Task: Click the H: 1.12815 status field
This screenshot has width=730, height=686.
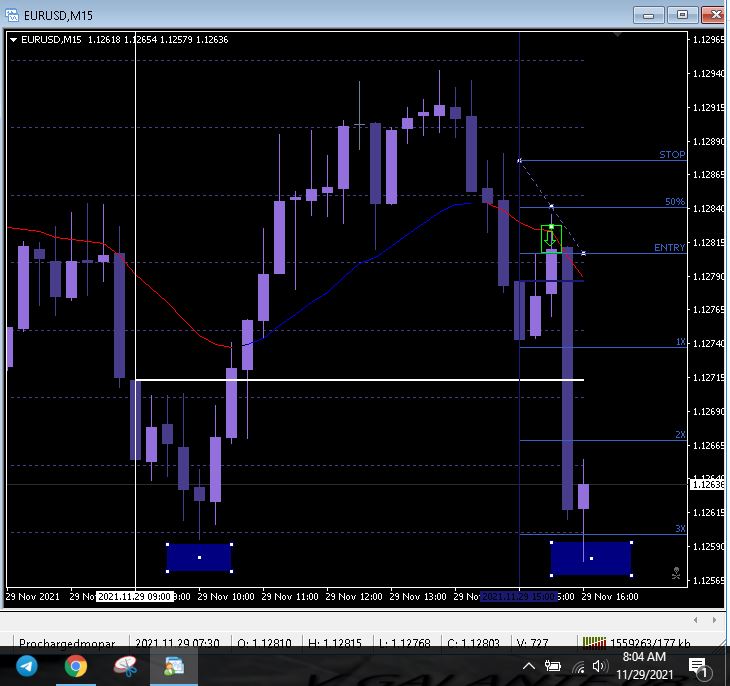Action: coord(335,643)
